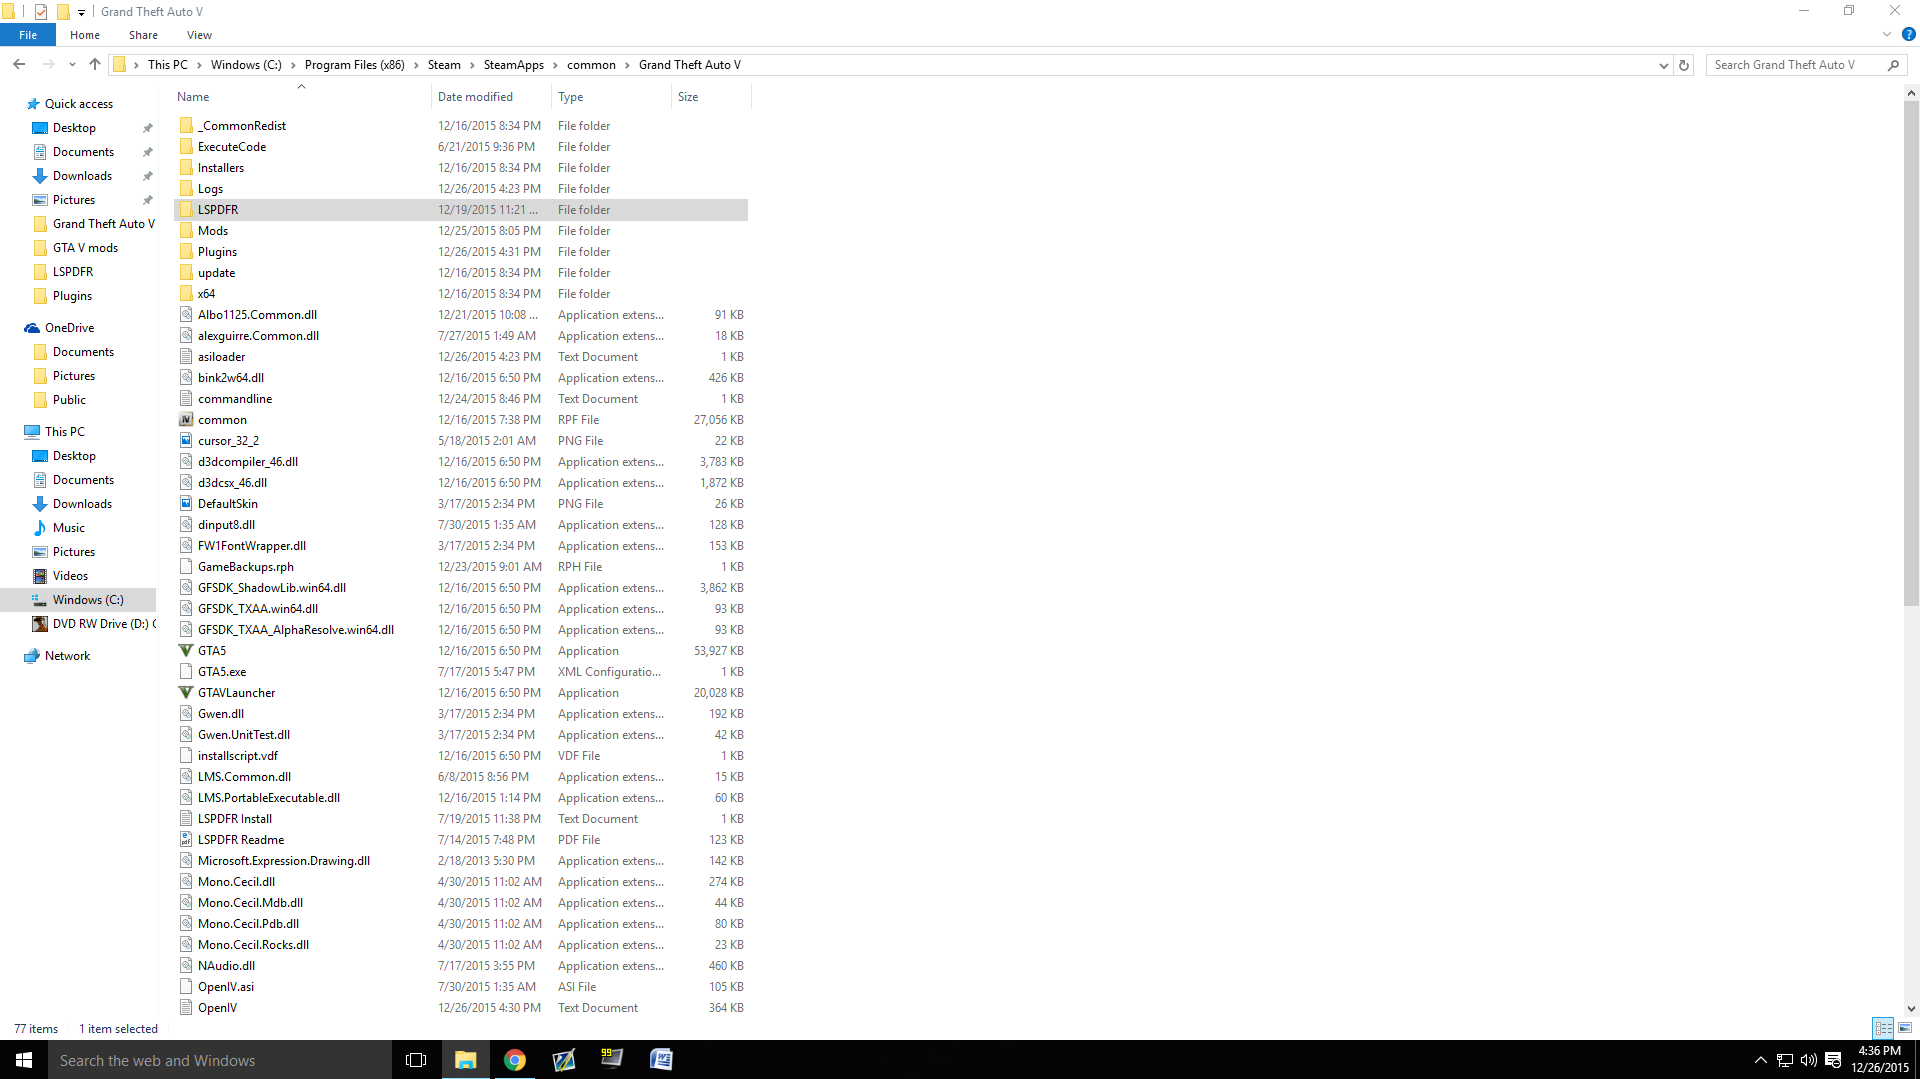Click the DefaultSkin PNG file icon

click(186, 504)
